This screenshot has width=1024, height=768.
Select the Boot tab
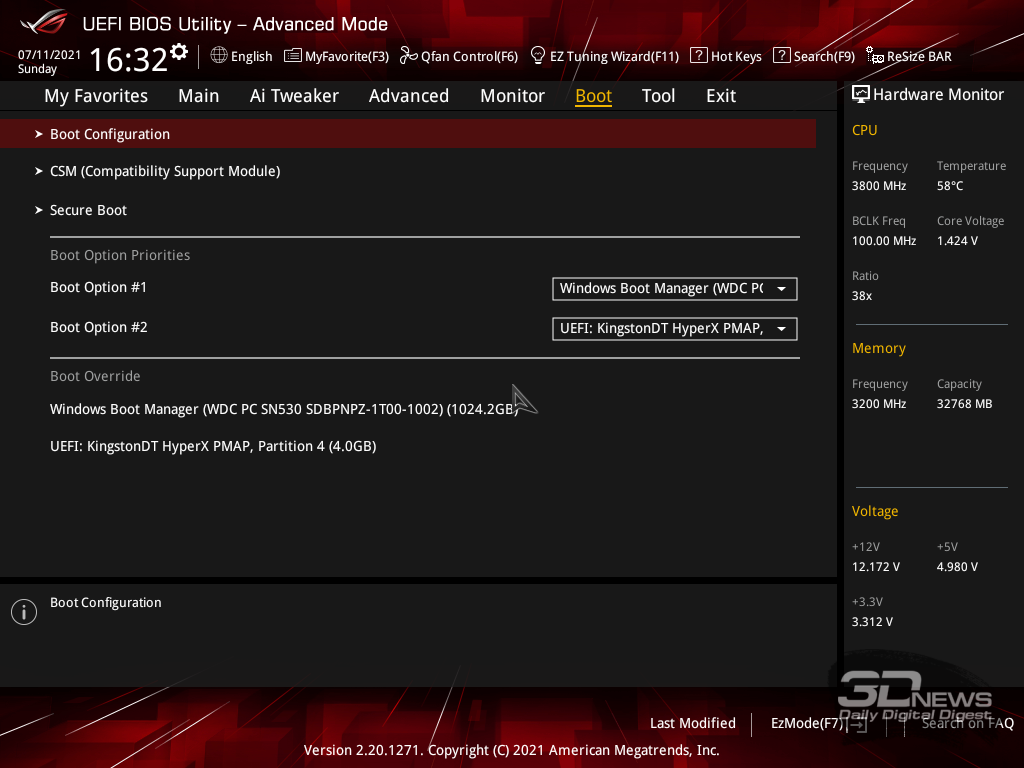[594, 96]
